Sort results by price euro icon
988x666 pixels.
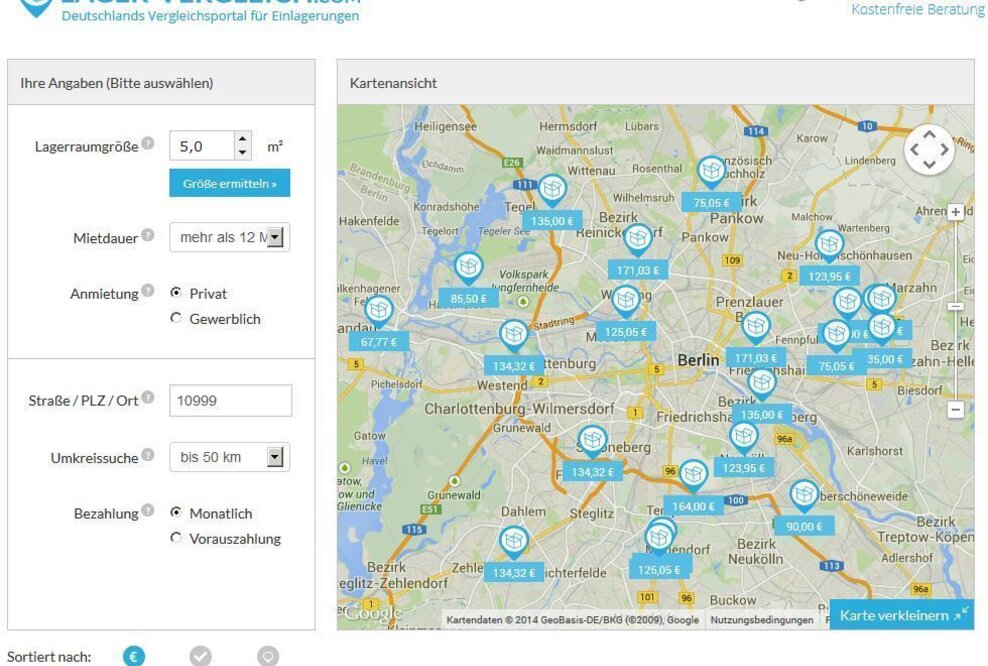point(134,656)
